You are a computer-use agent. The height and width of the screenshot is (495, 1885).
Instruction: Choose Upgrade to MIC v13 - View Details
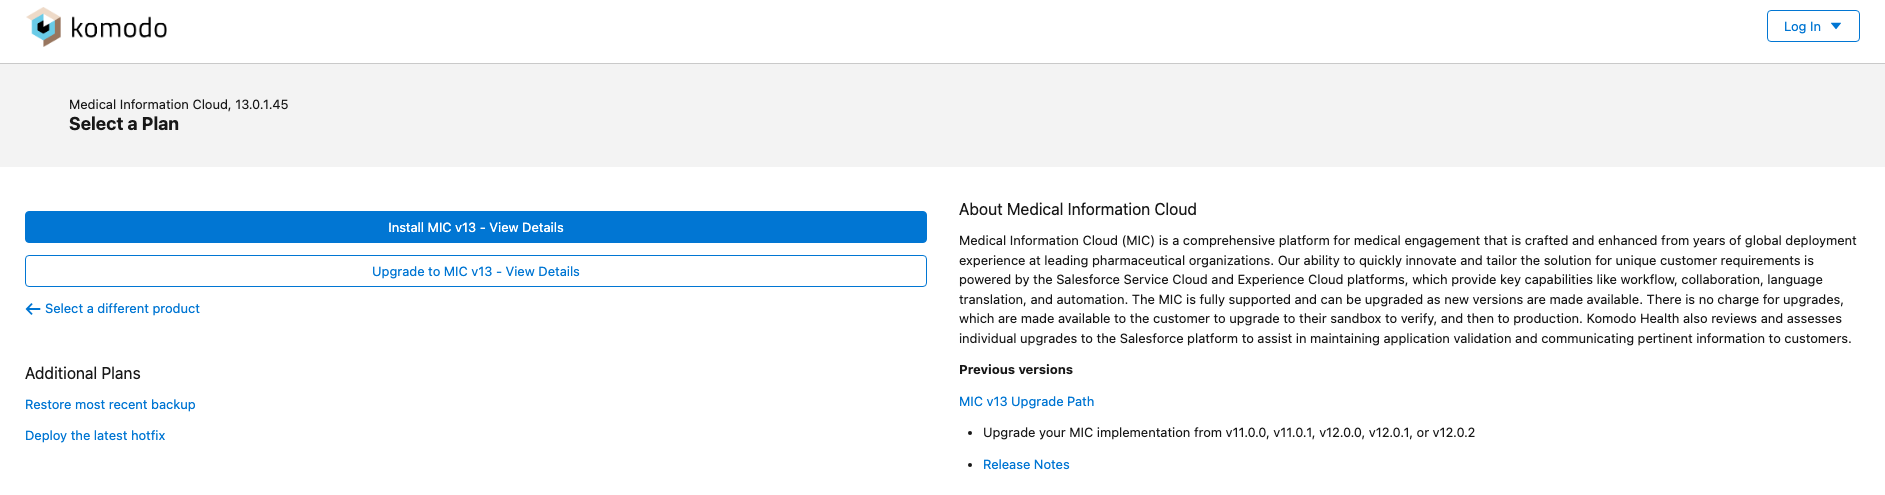[x=476, y=271]
